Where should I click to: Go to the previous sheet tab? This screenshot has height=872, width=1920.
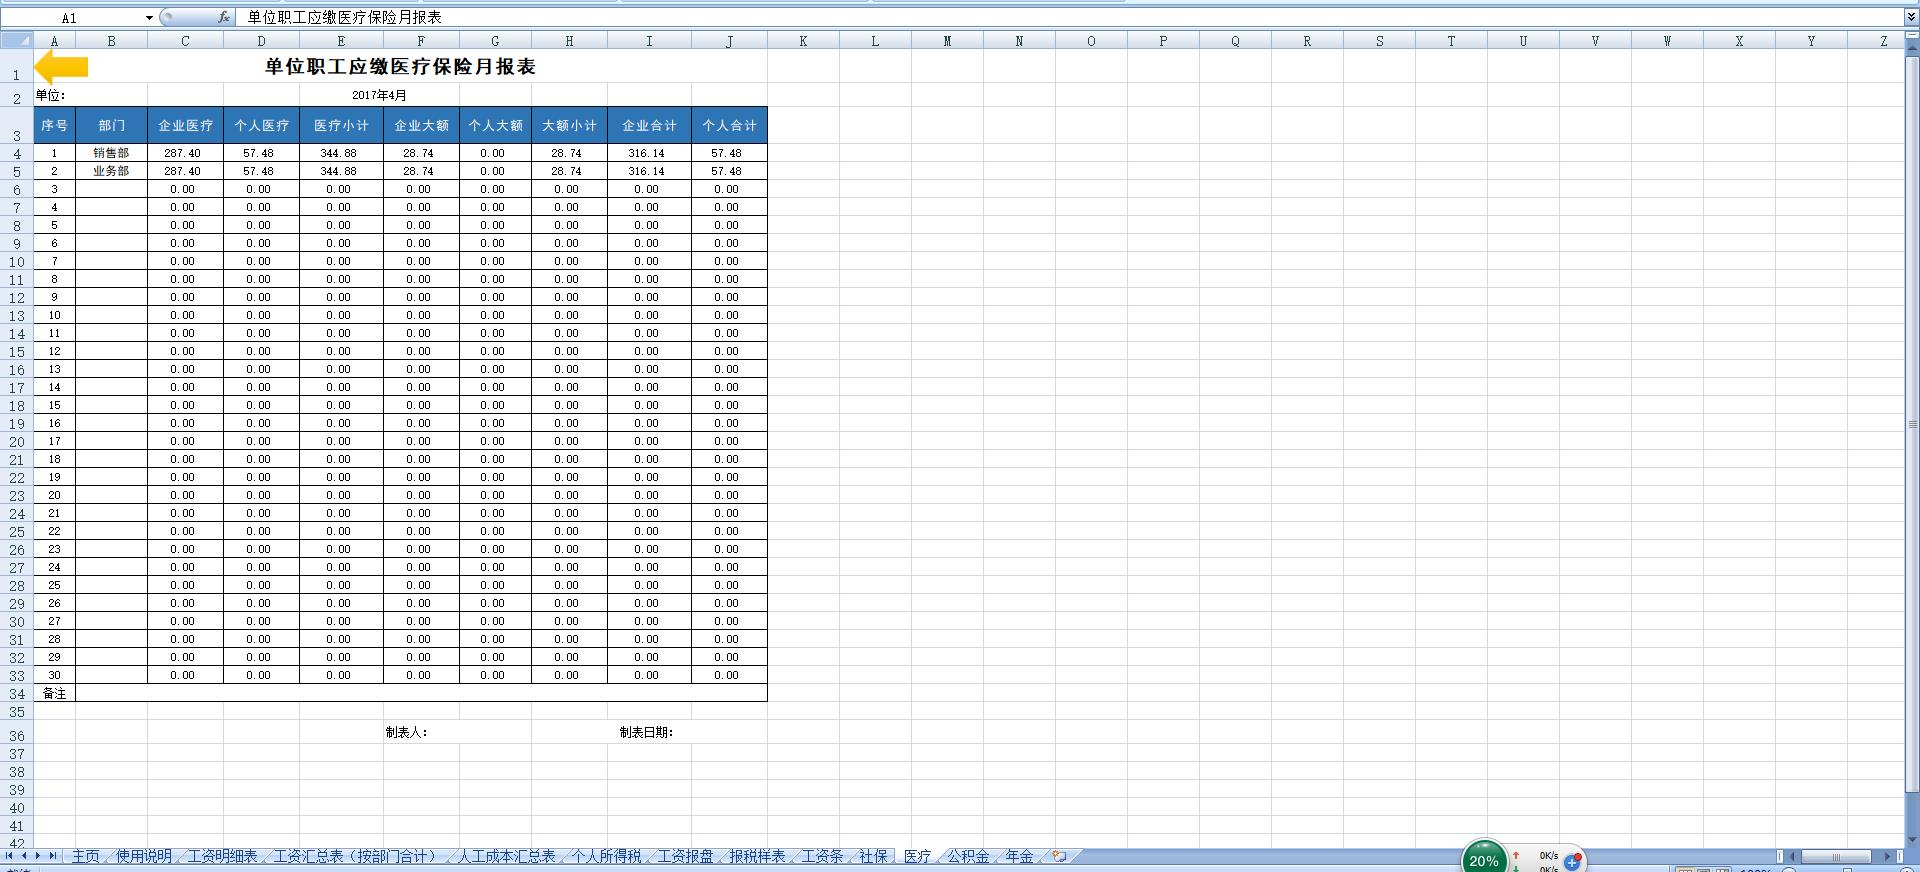tap(23, 856)
